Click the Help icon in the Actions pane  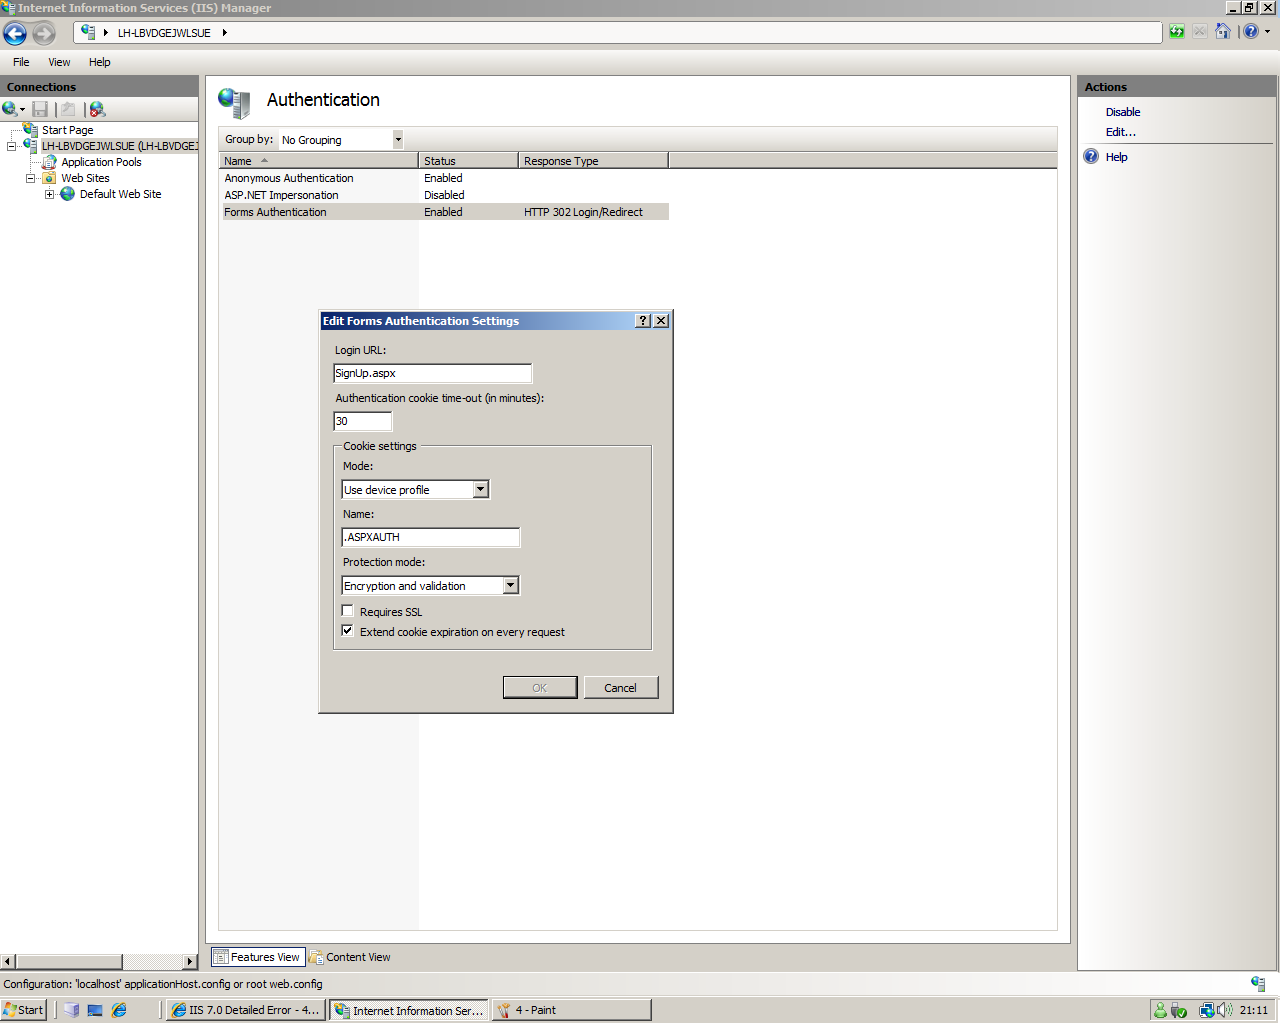pyautogui.click(x=1091, y=157)
